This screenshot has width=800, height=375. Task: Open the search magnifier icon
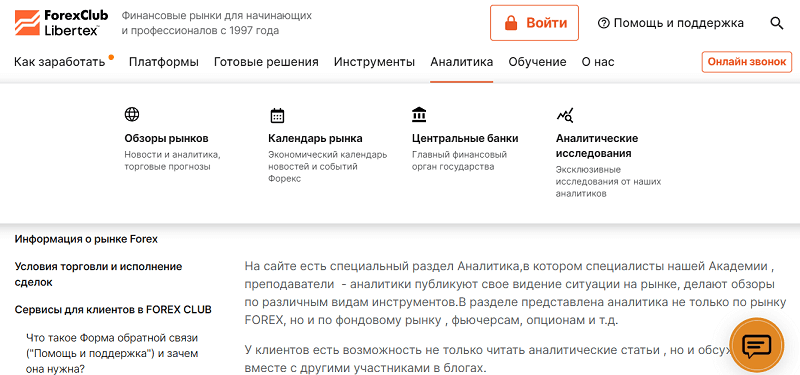(777, 23)
